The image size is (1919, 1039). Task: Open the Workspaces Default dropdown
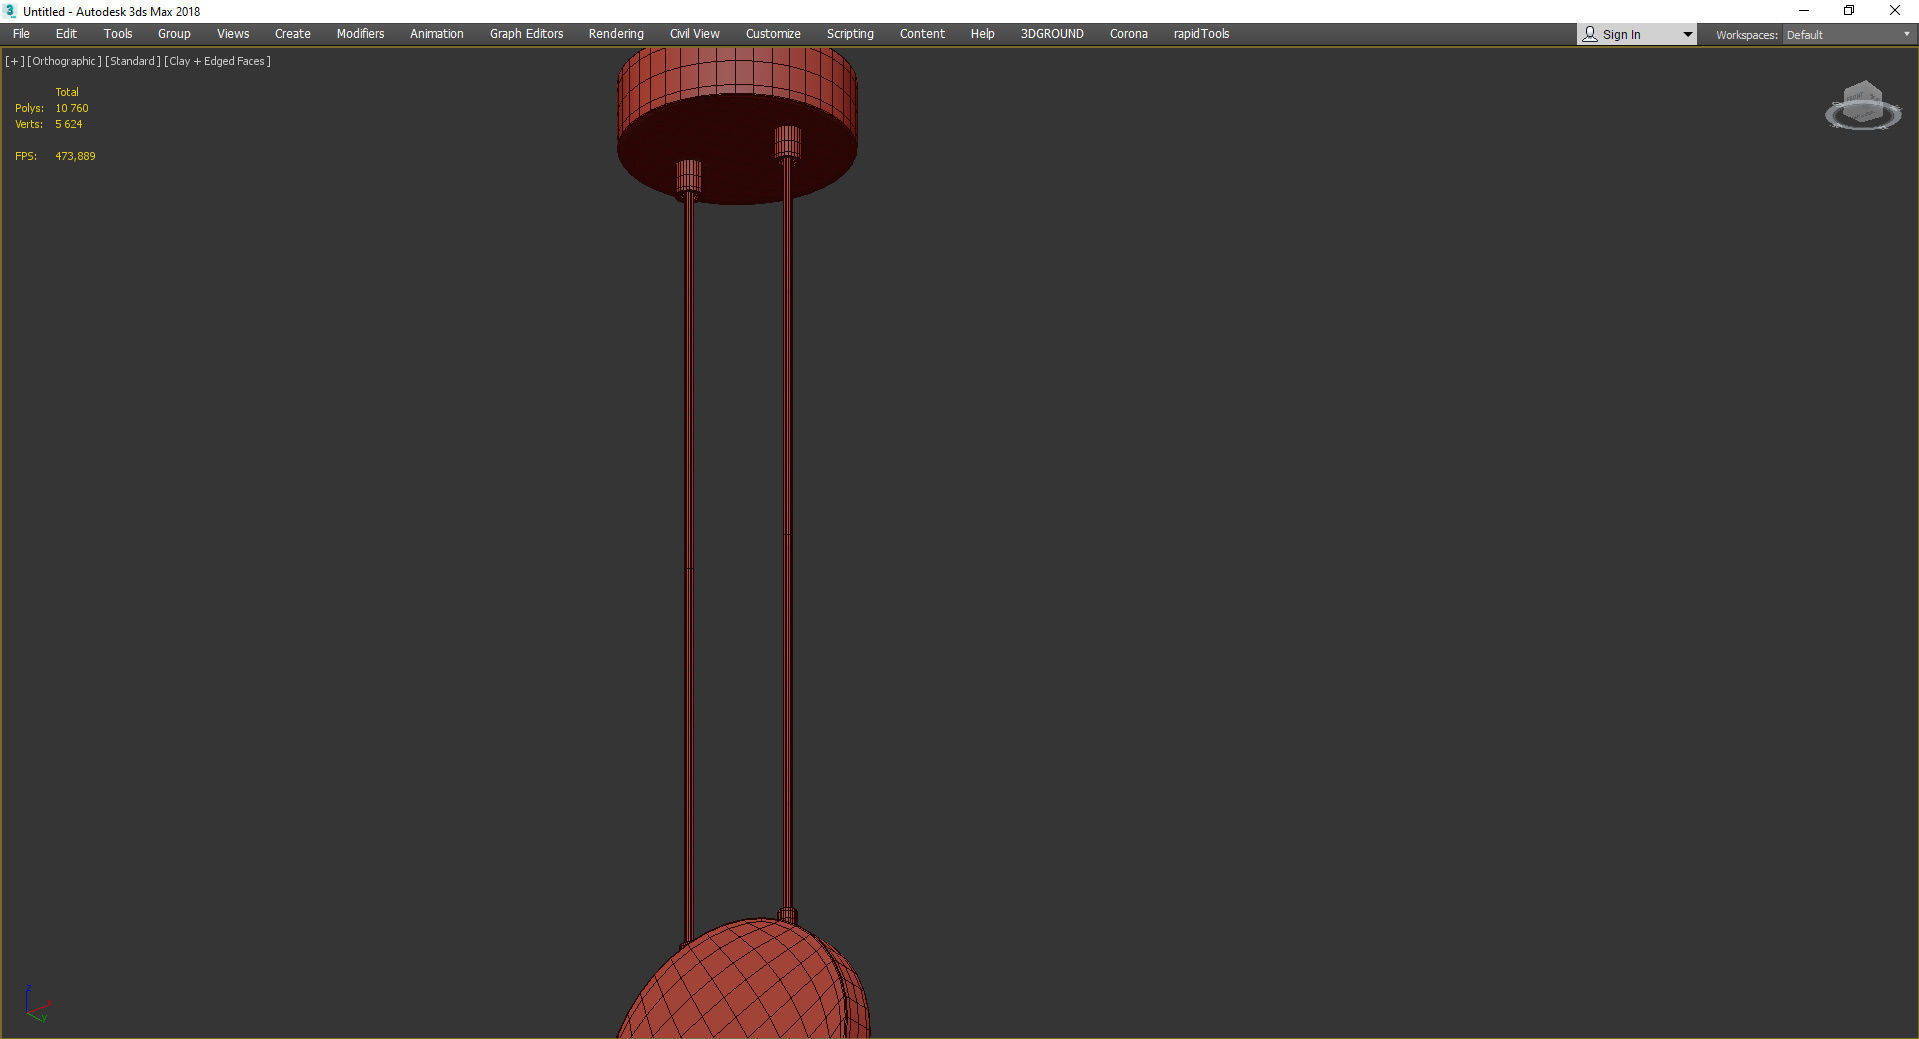(1848, 35)
